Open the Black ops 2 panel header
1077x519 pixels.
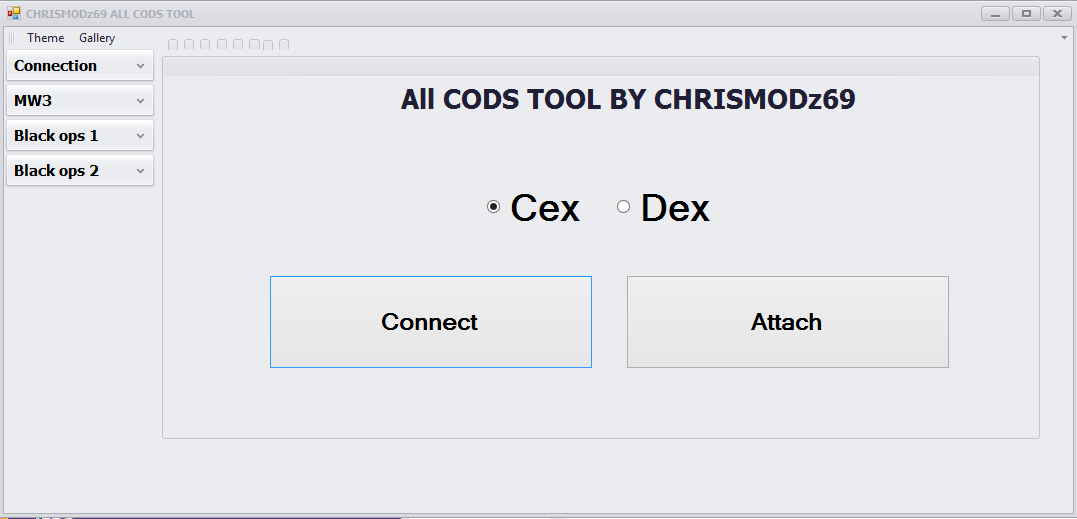[x=80, y=170]
